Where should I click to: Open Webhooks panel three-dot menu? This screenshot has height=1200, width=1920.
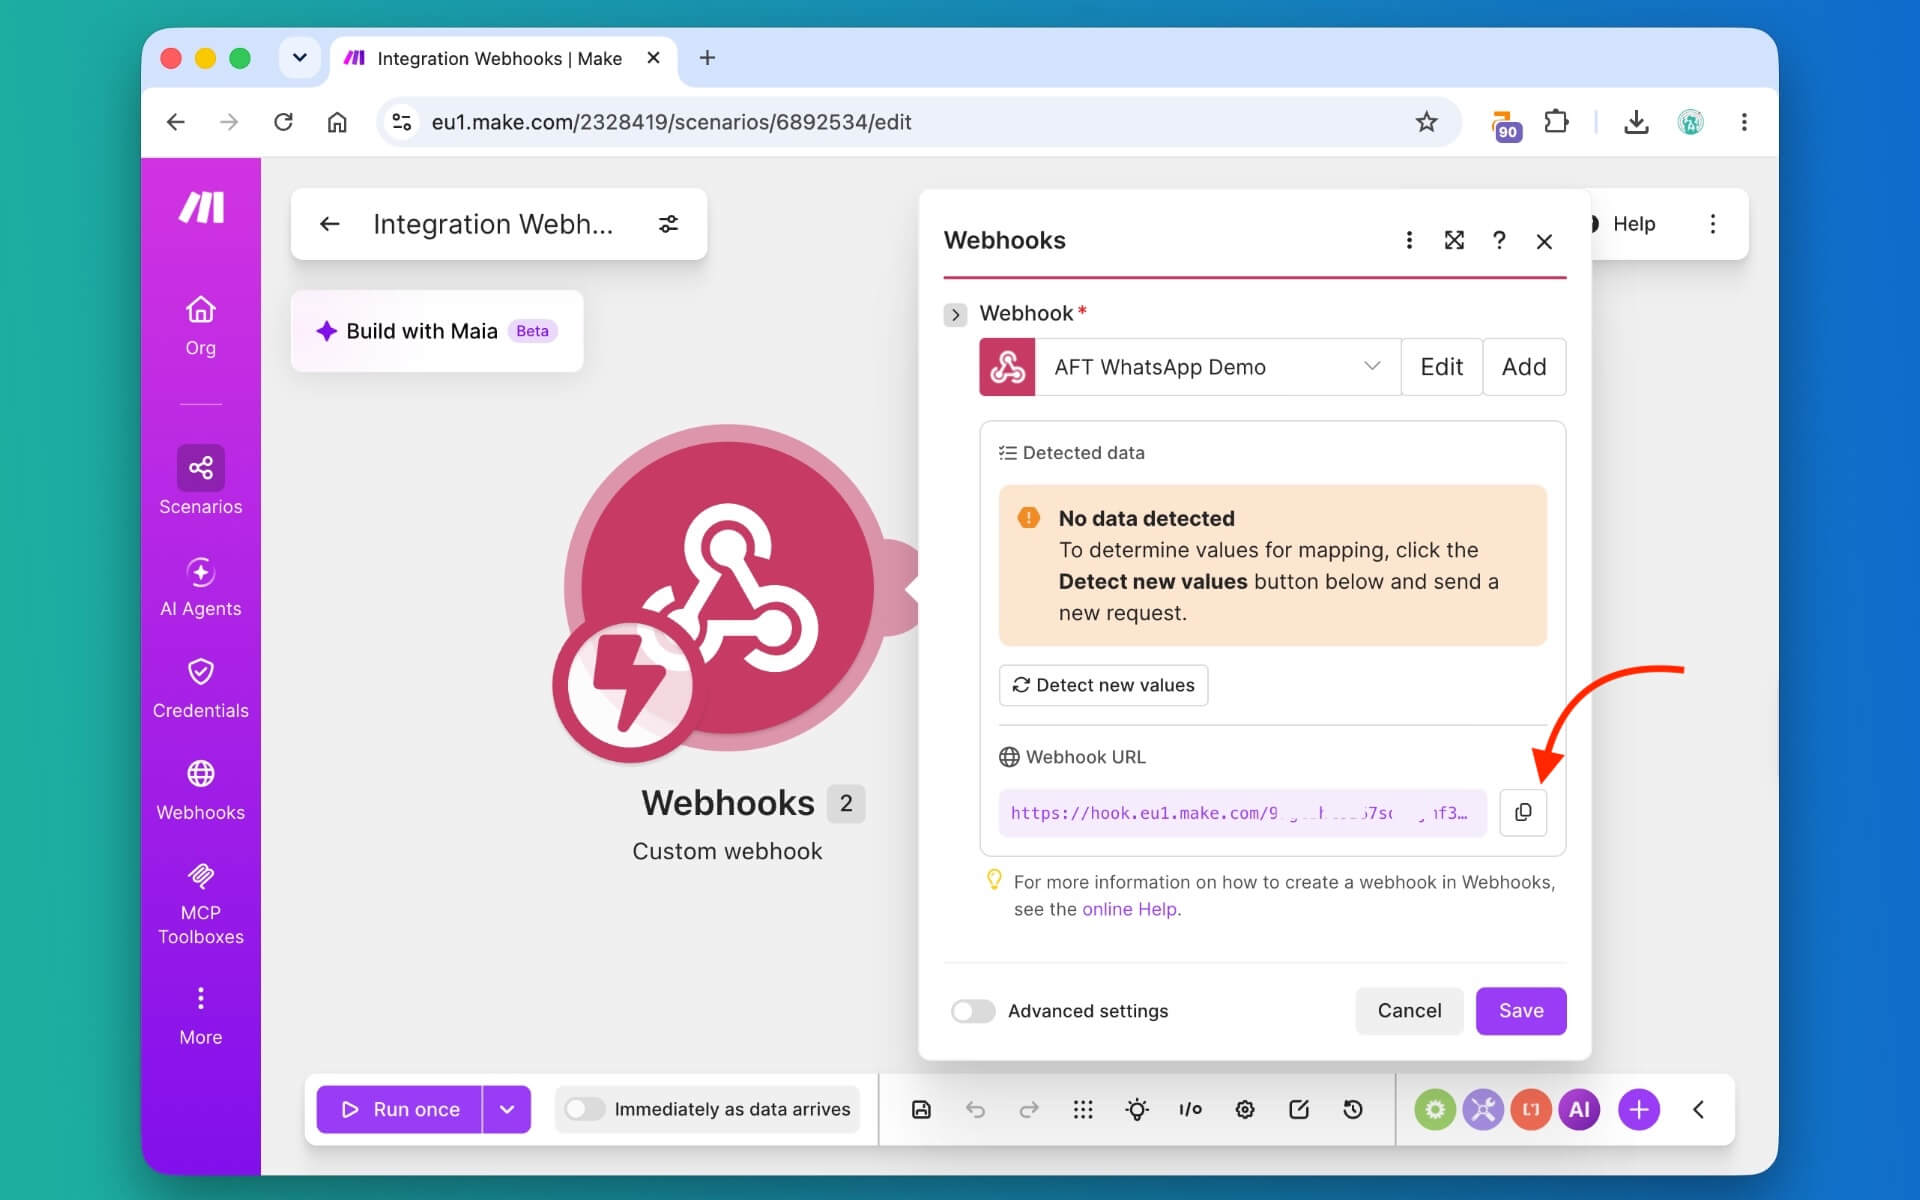click(1409, 240)
